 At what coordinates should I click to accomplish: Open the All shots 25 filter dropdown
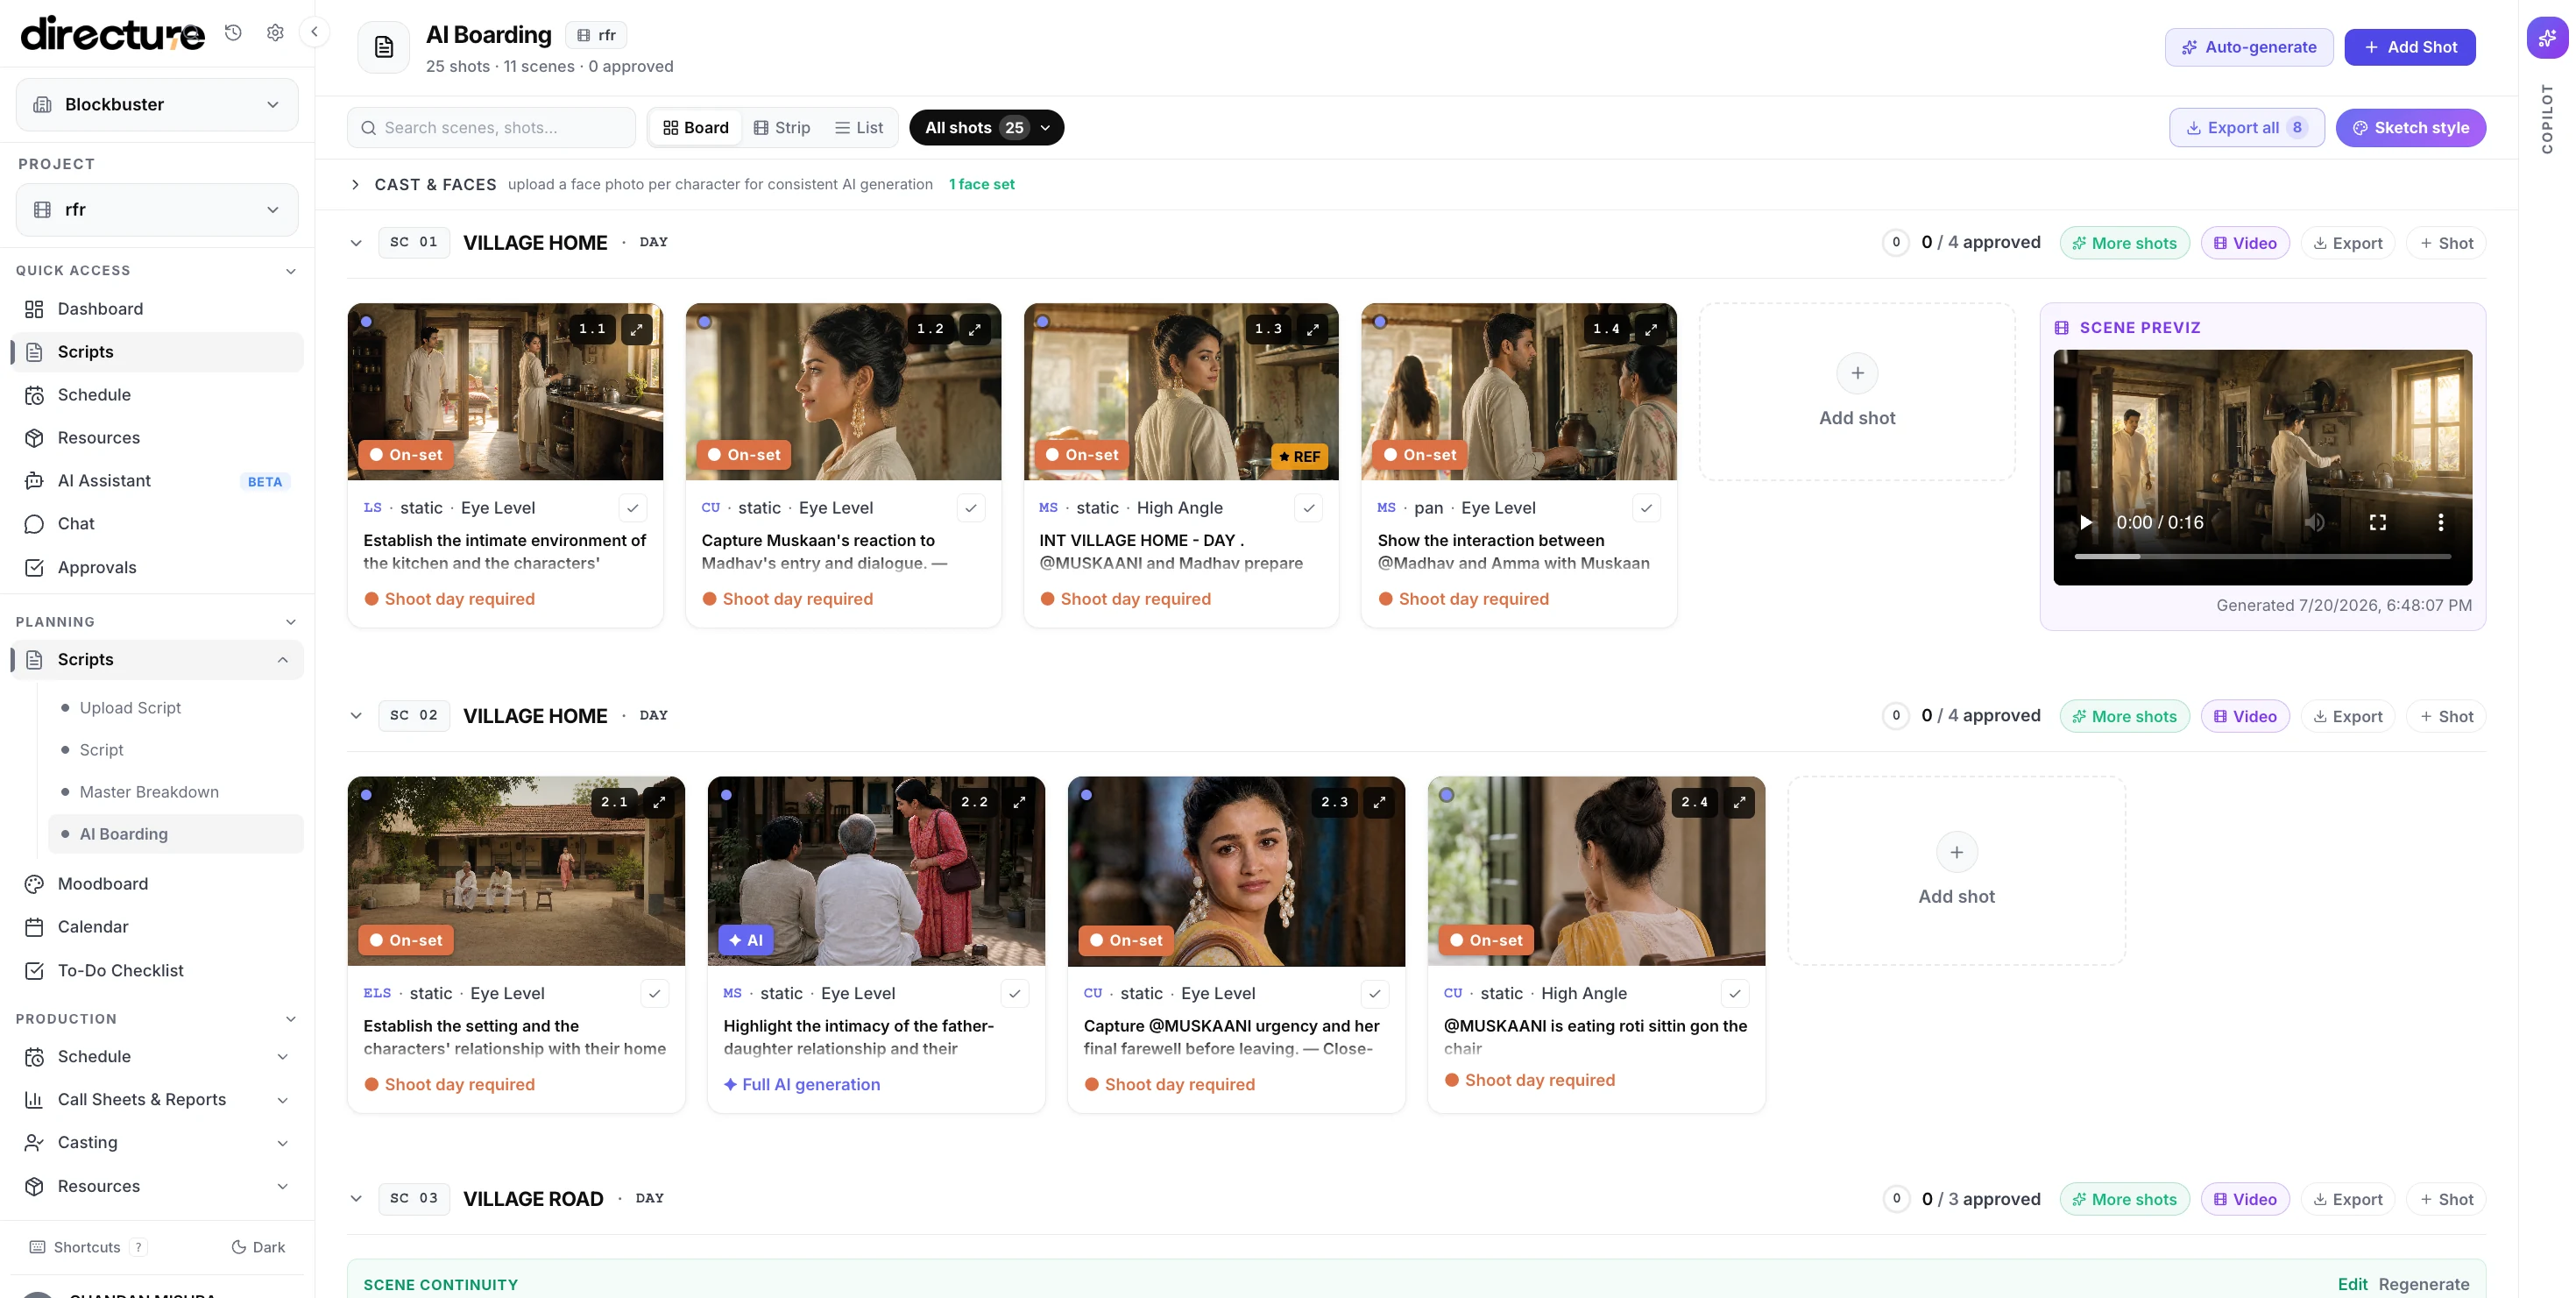(x=986, y=128)
